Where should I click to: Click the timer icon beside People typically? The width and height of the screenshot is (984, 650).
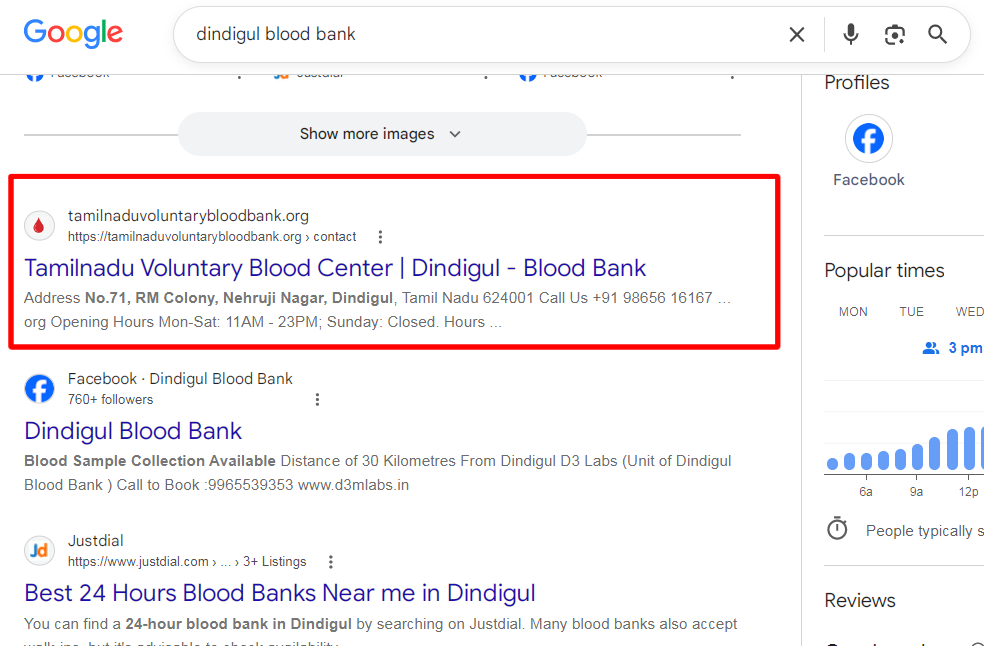(x=837, y=529)
